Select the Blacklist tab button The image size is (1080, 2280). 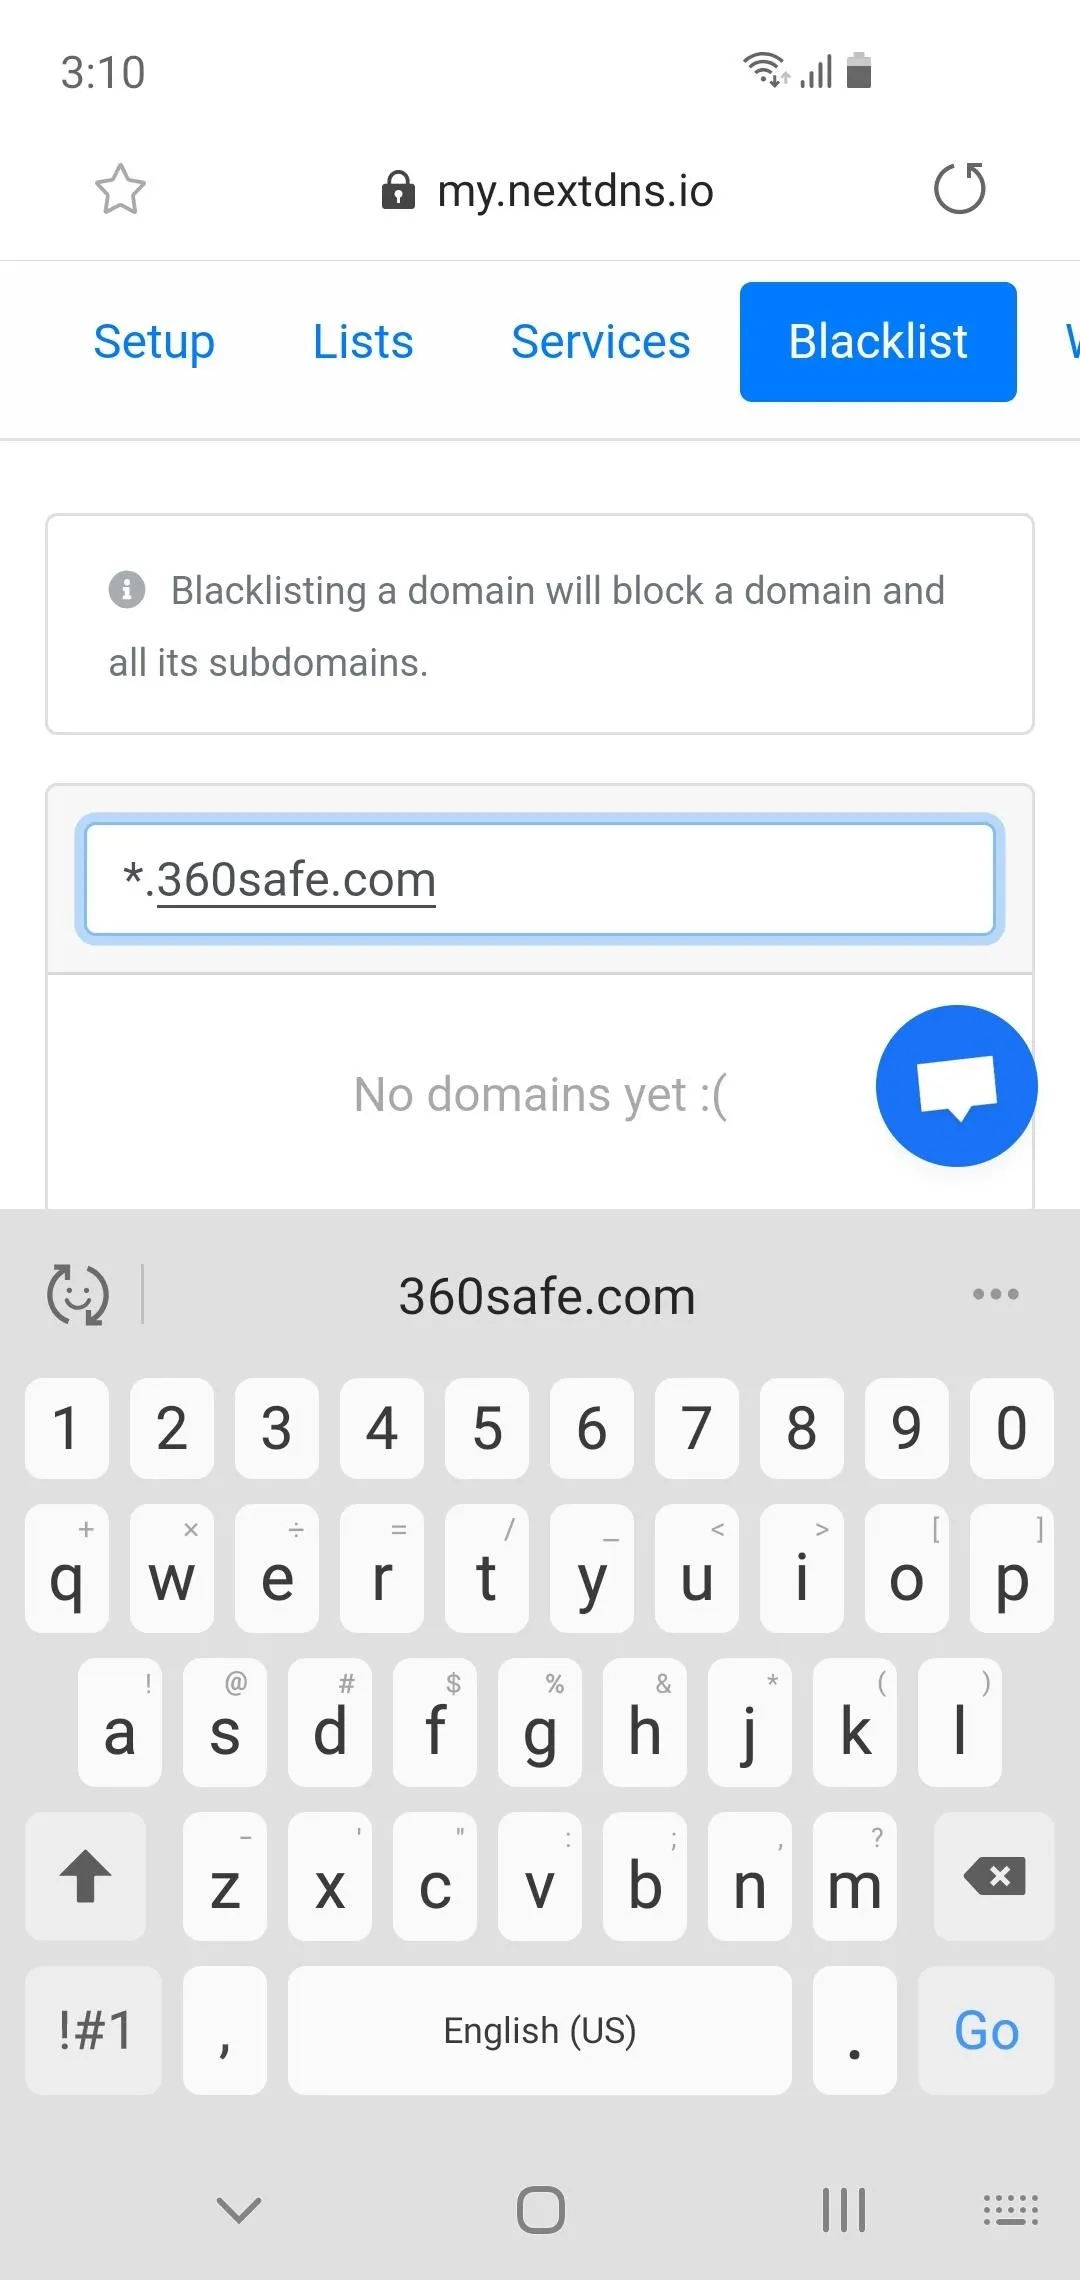(x=878, y=342)
